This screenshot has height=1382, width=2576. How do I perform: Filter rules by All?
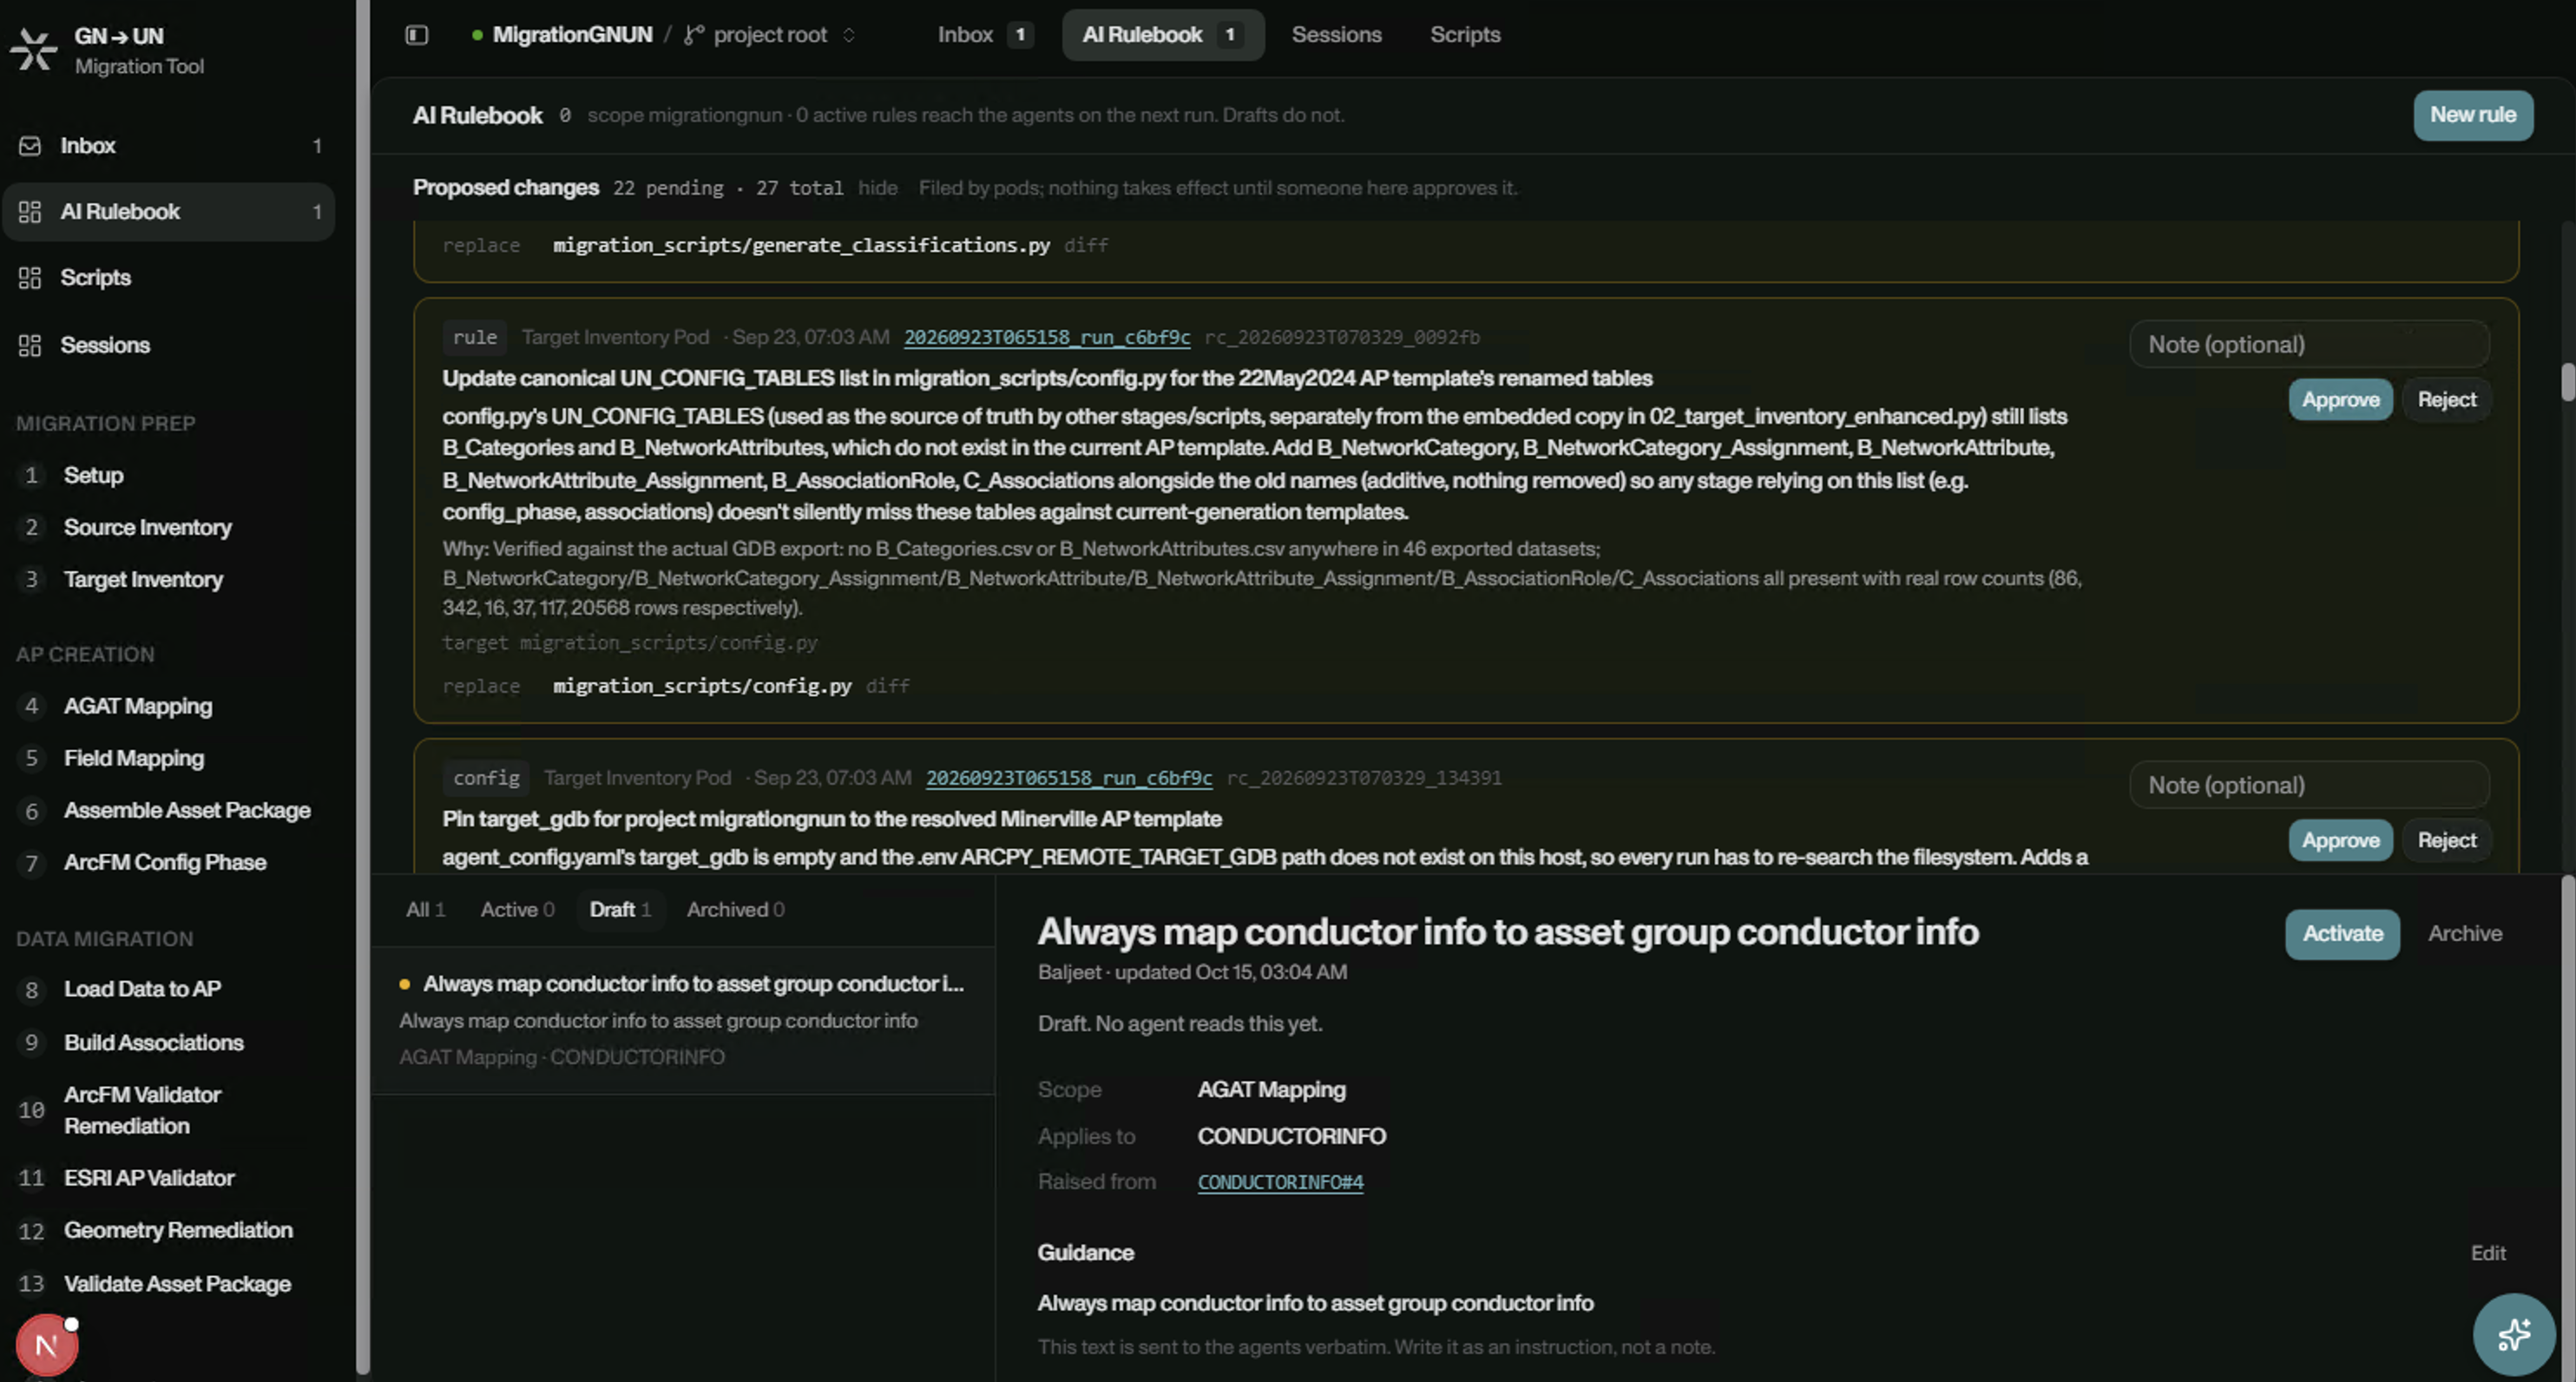(x=425, y=910)
